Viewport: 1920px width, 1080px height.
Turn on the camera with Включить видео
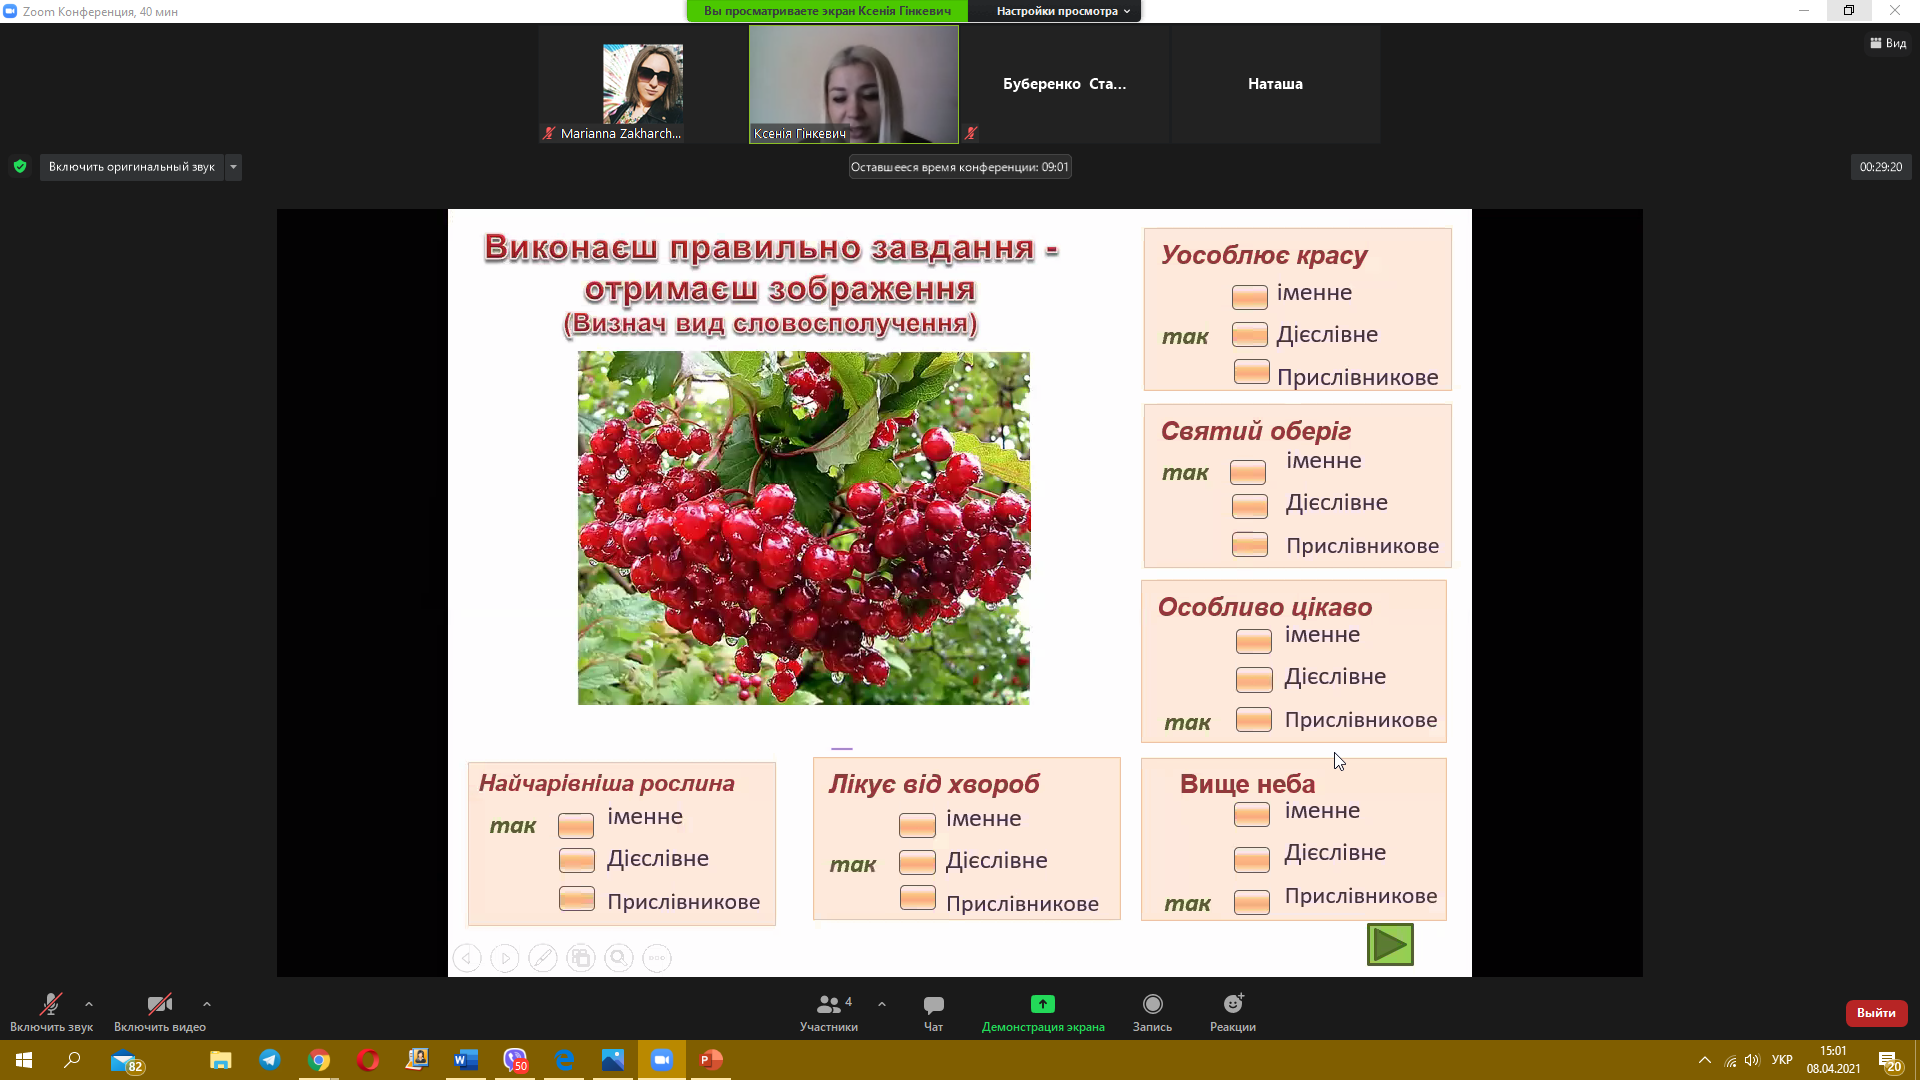[x=159, y=1004]
